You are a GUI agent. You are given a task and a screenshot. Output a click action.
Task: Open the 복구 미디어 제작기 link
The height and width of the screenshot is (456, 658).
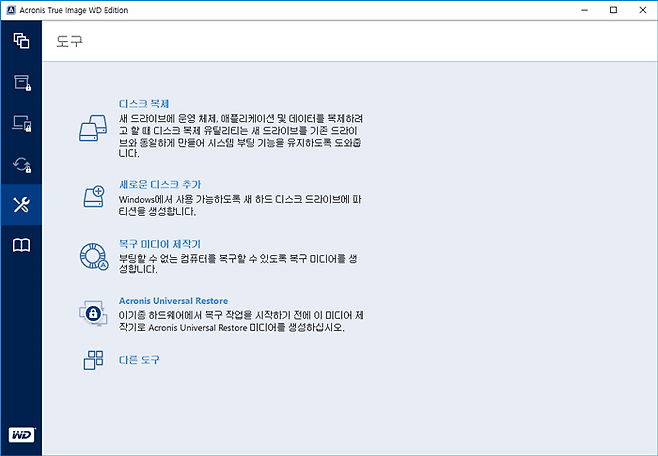coord(160,244)
